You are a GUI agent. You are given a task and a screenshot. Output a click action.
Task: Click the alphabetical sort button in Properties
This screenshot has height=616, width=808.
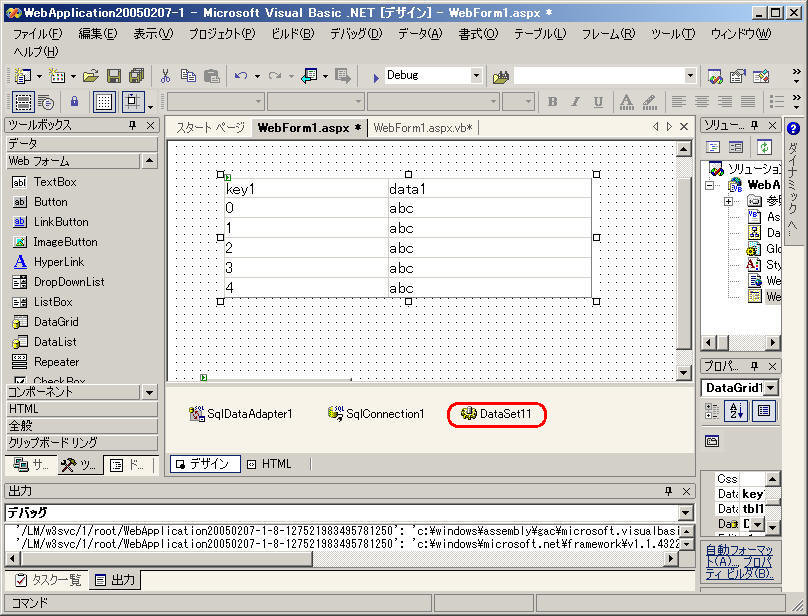pos(738,411)
